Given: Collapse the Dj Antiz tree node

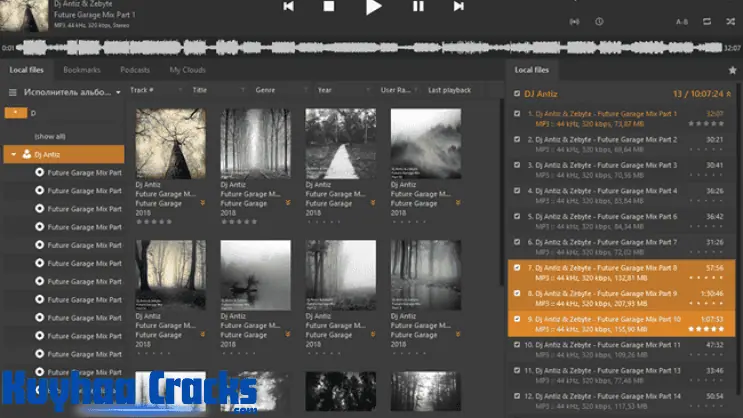Looking at the screenshot, I should (x=12, y=154).
